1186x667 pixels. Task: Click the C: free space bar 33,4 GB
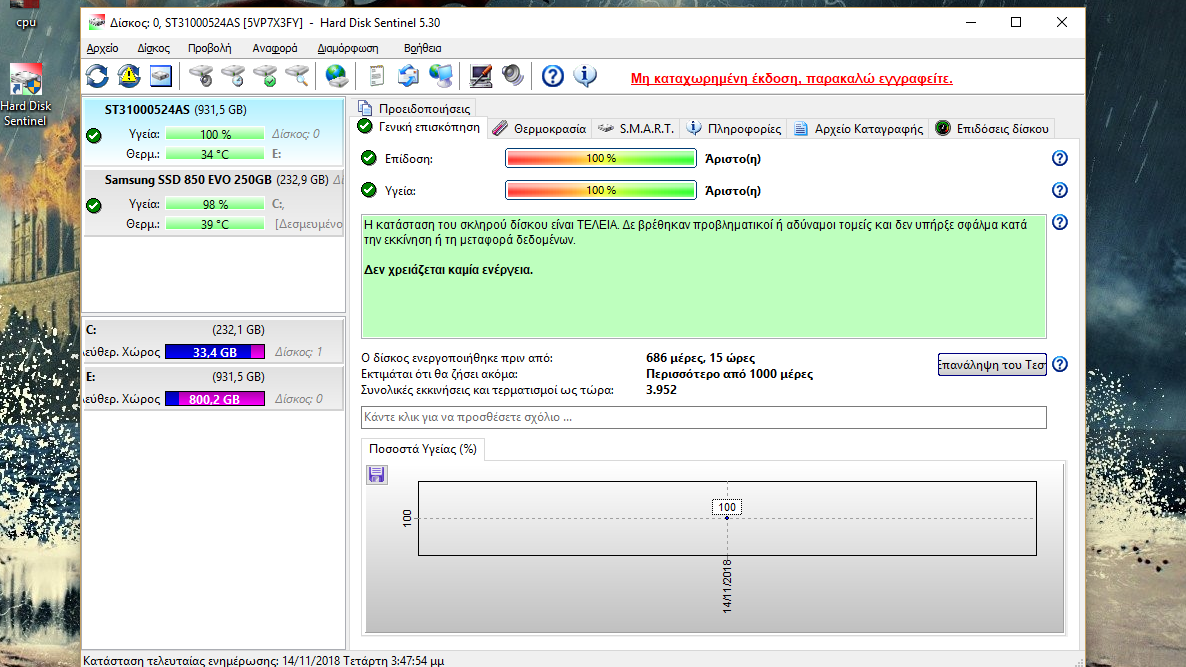pos(215,352)
